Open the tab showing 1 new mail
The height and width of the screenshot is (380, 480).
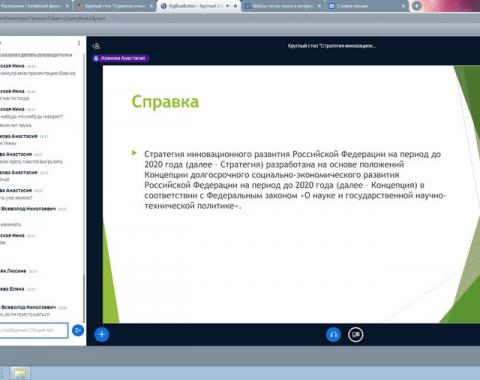point(366,6)
